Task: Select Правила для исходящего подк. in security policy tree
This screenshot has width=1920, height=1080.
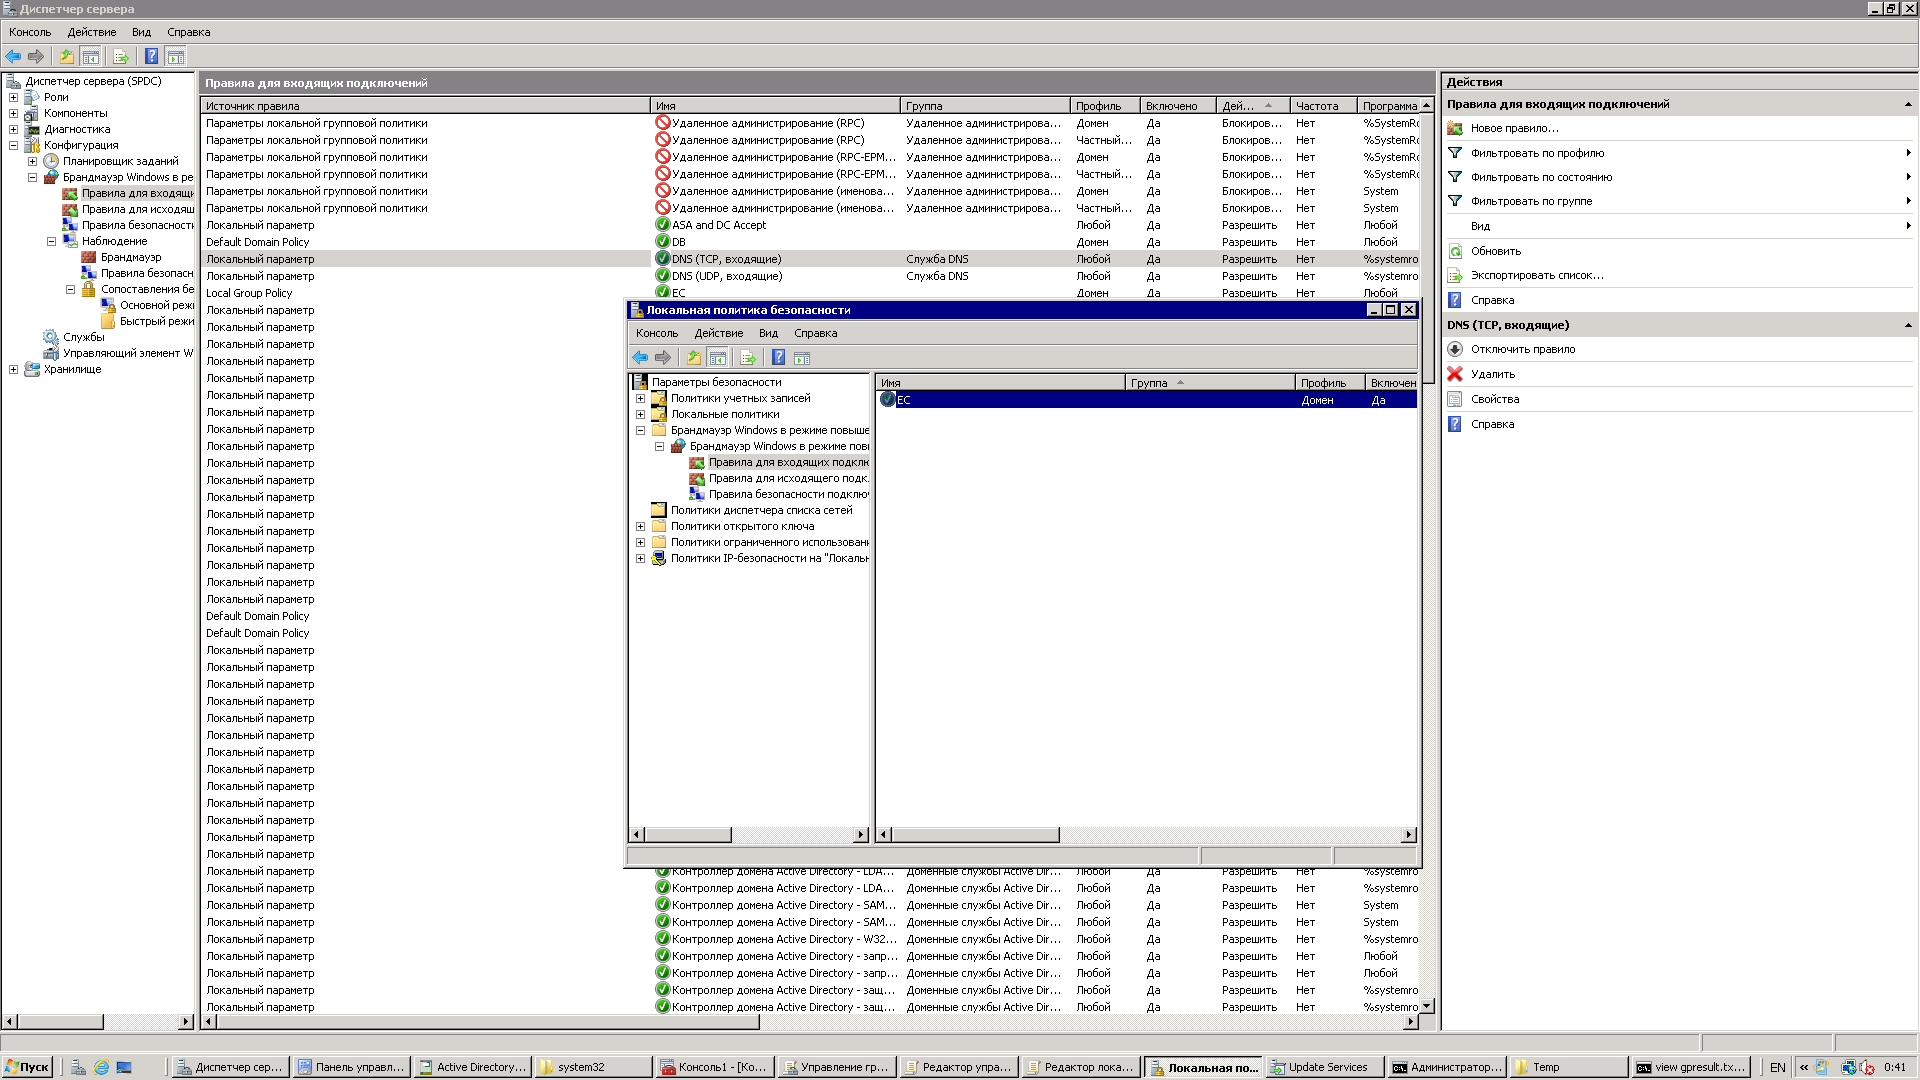Action: coord(788,478)
